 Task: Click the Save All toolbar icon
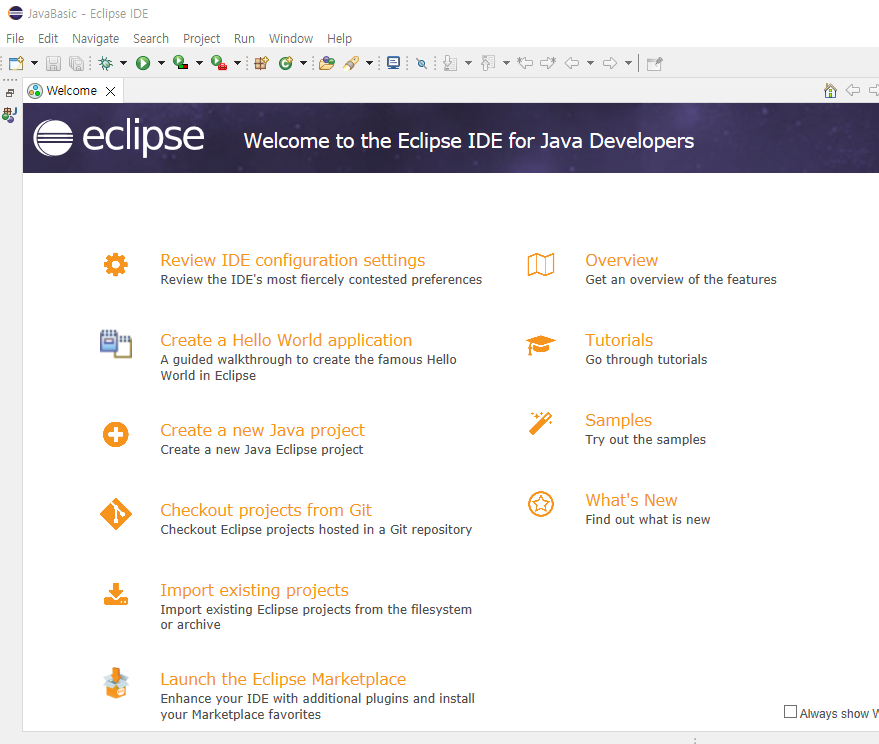(x=76, y=63)
